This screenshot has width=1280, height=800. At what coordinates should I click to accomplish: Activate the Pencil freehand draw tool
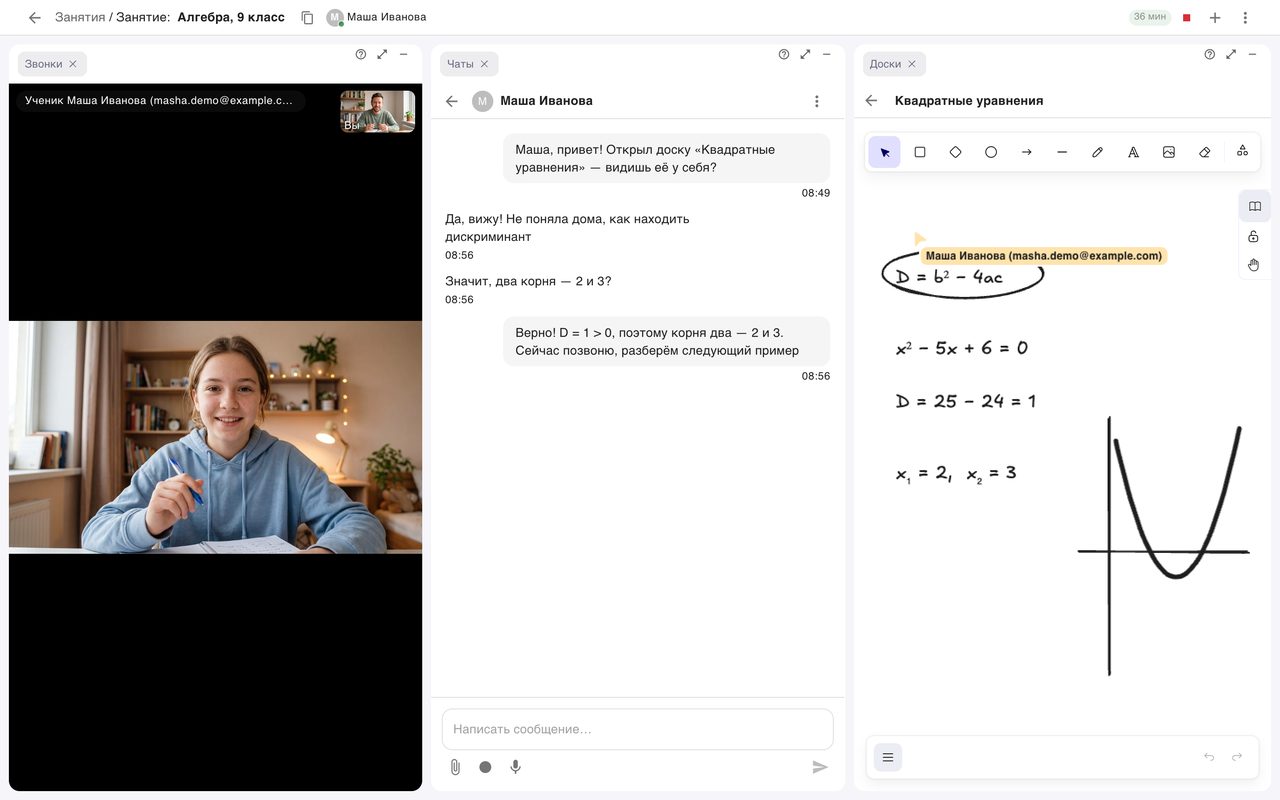1097,152
